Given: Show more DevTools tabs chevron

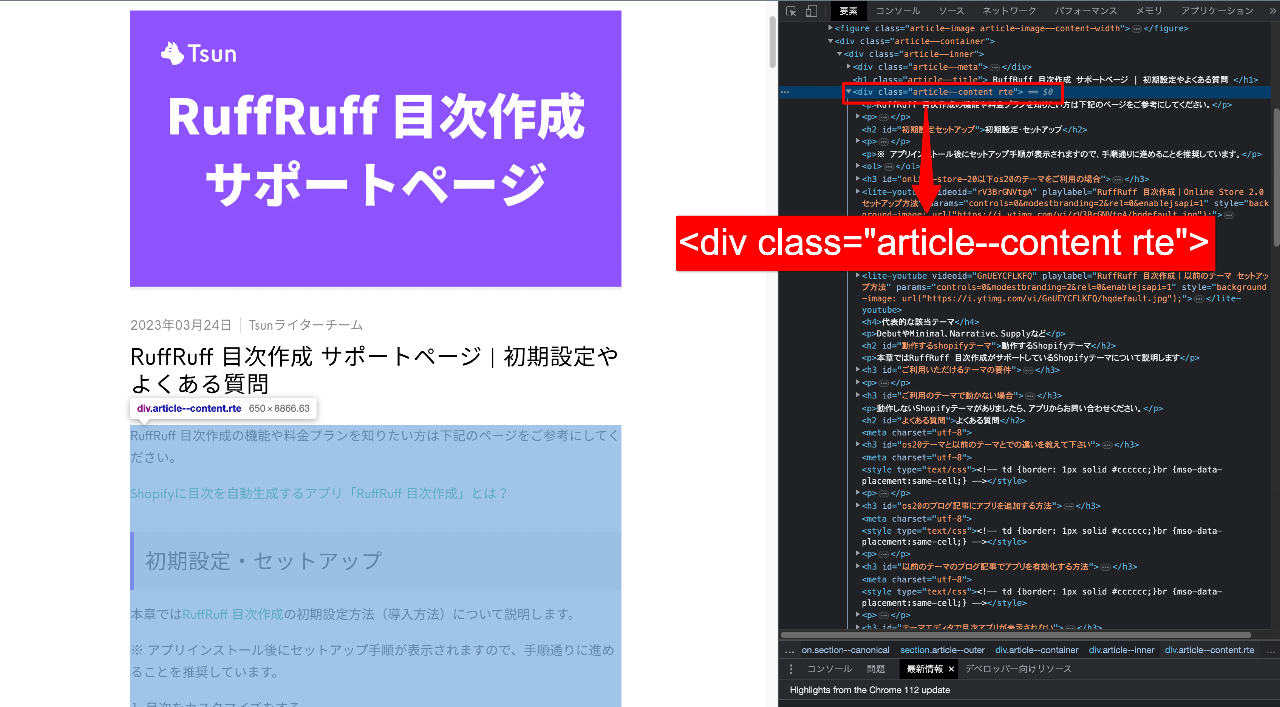Looking at the screenshot, I should (1273, 11).
